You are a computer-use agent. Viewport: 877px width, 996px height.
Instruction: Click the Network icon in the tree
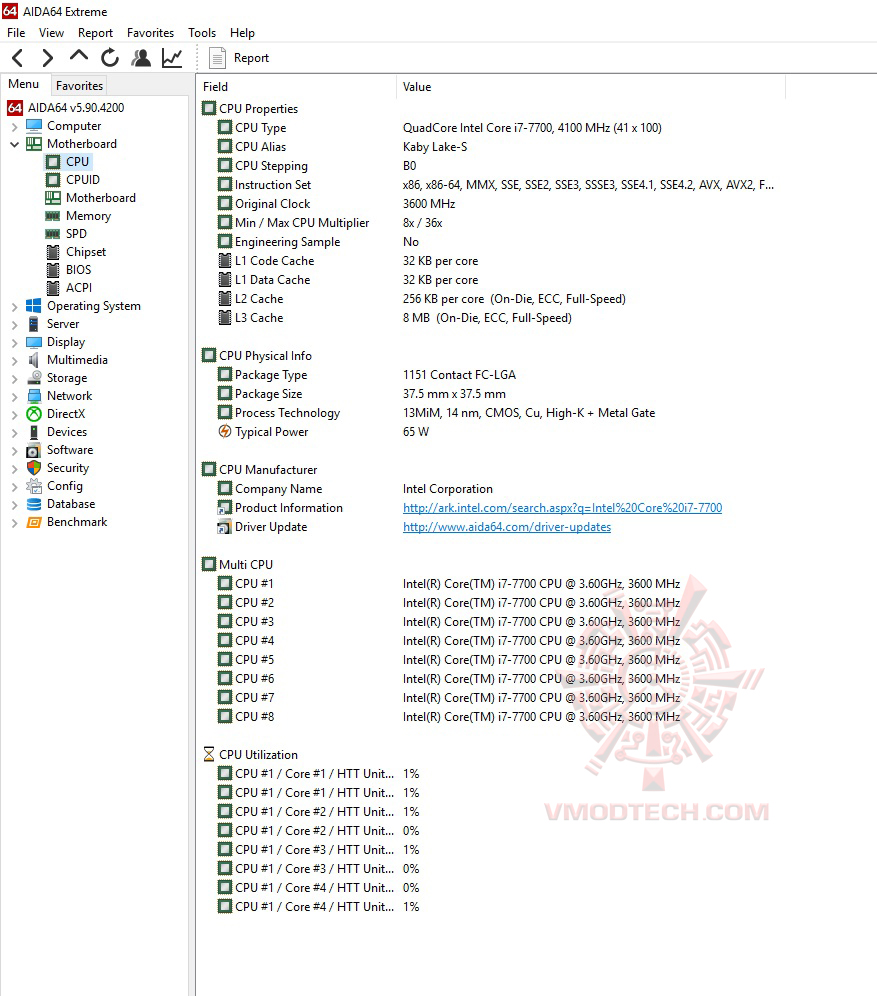coord(34,396)
